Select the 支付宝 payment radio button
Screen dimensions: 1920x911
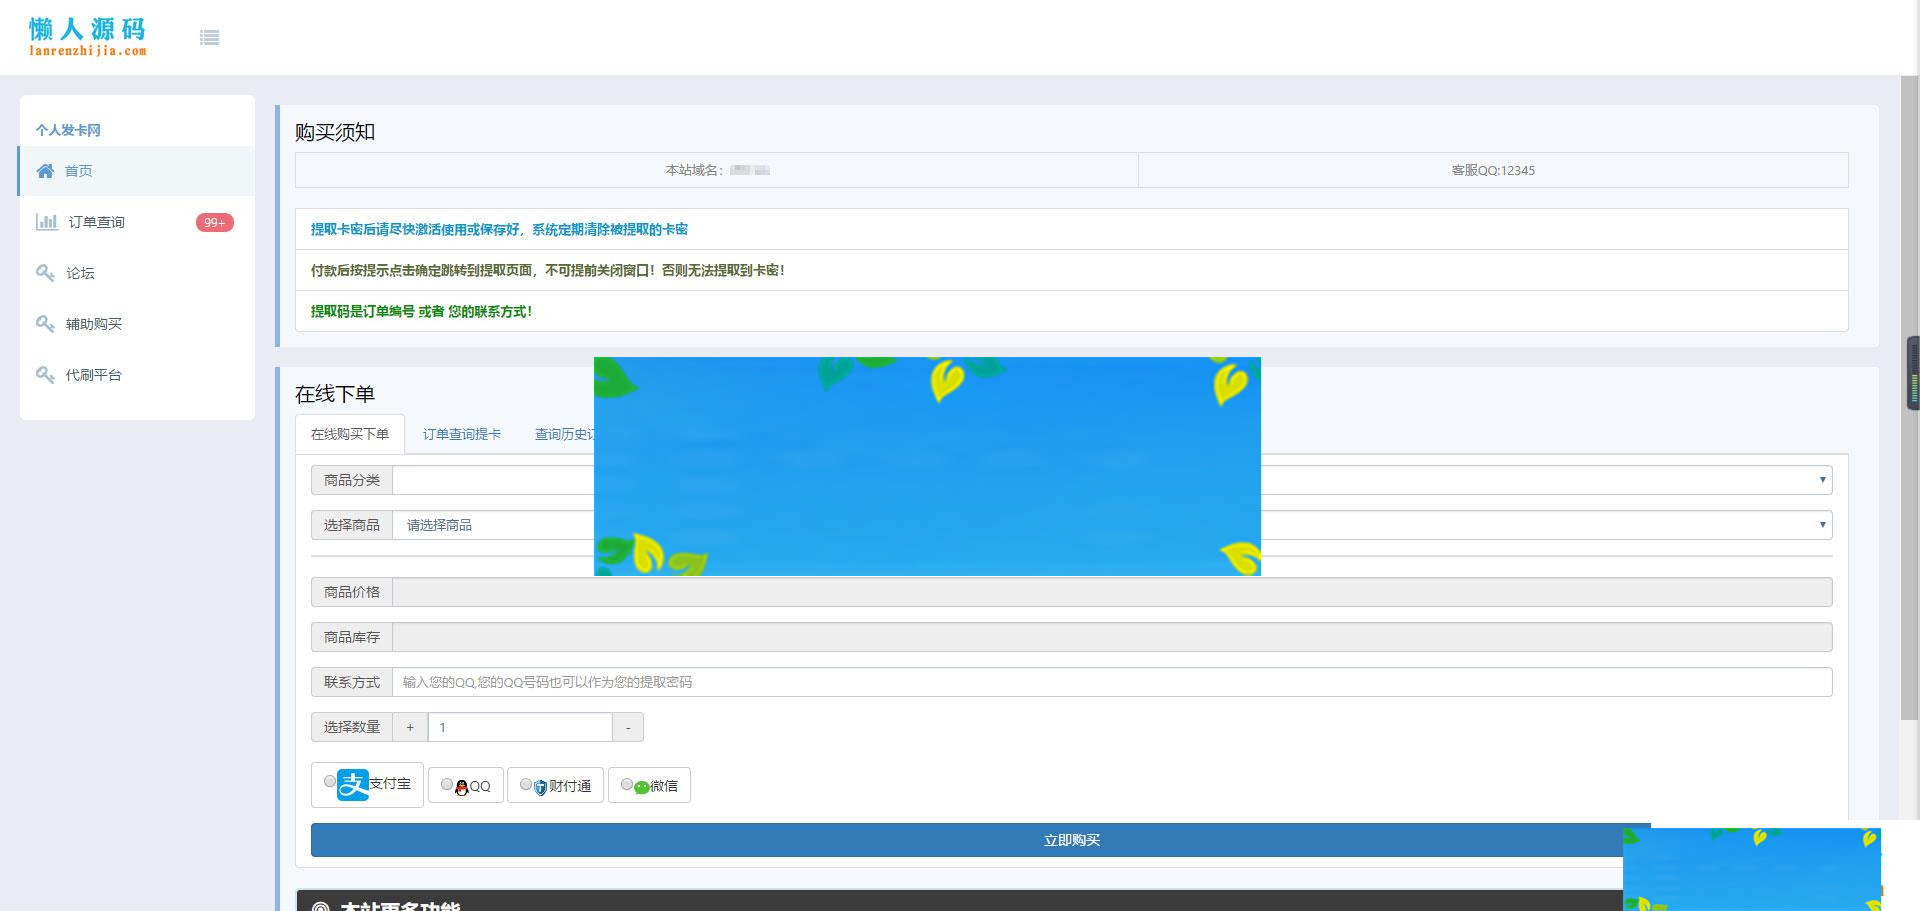pyautogui.click(x=330, y=782)
